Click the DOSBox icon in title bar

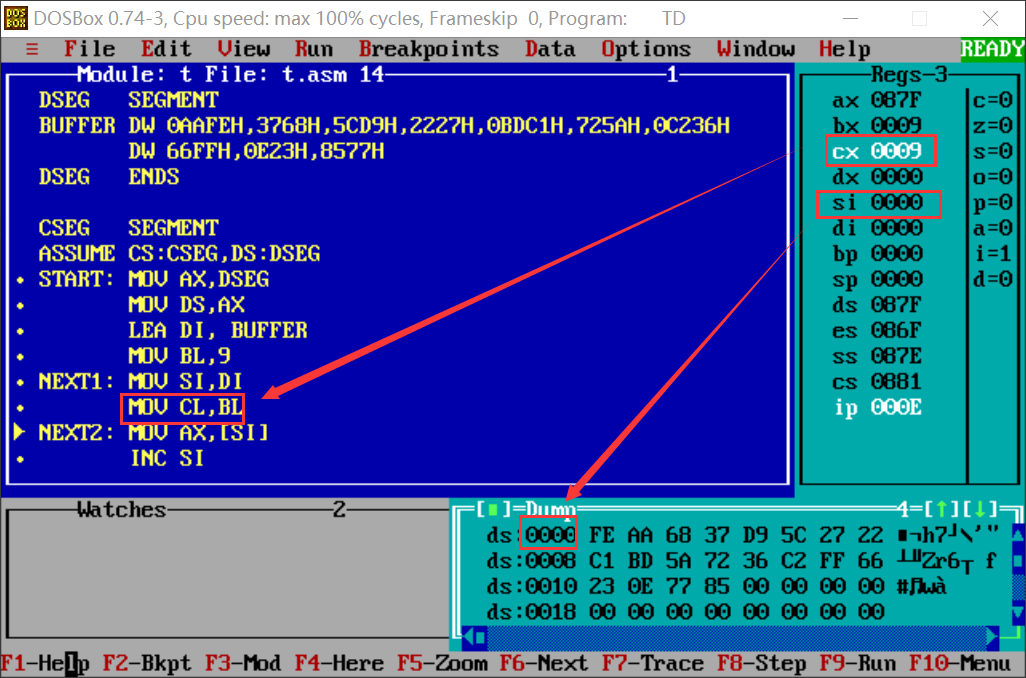click(15, 18)
